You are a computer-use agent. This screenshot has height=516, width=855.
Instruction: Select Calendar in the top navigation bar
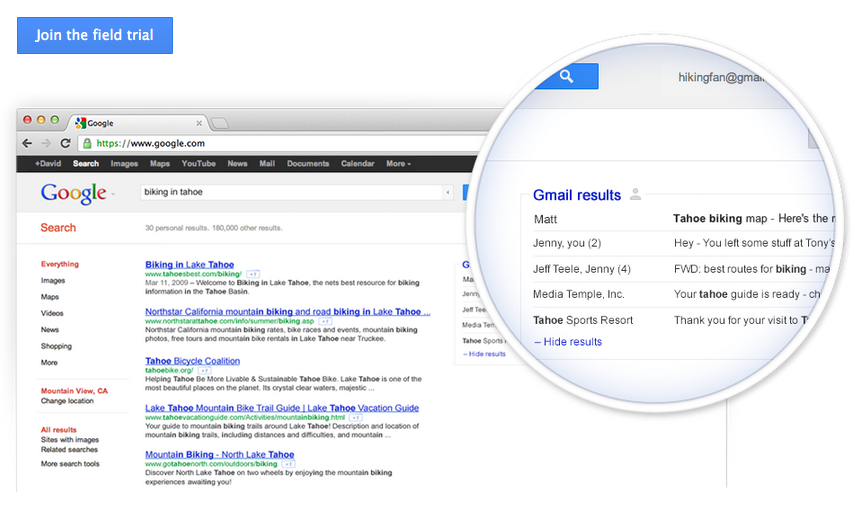[357, 164]
